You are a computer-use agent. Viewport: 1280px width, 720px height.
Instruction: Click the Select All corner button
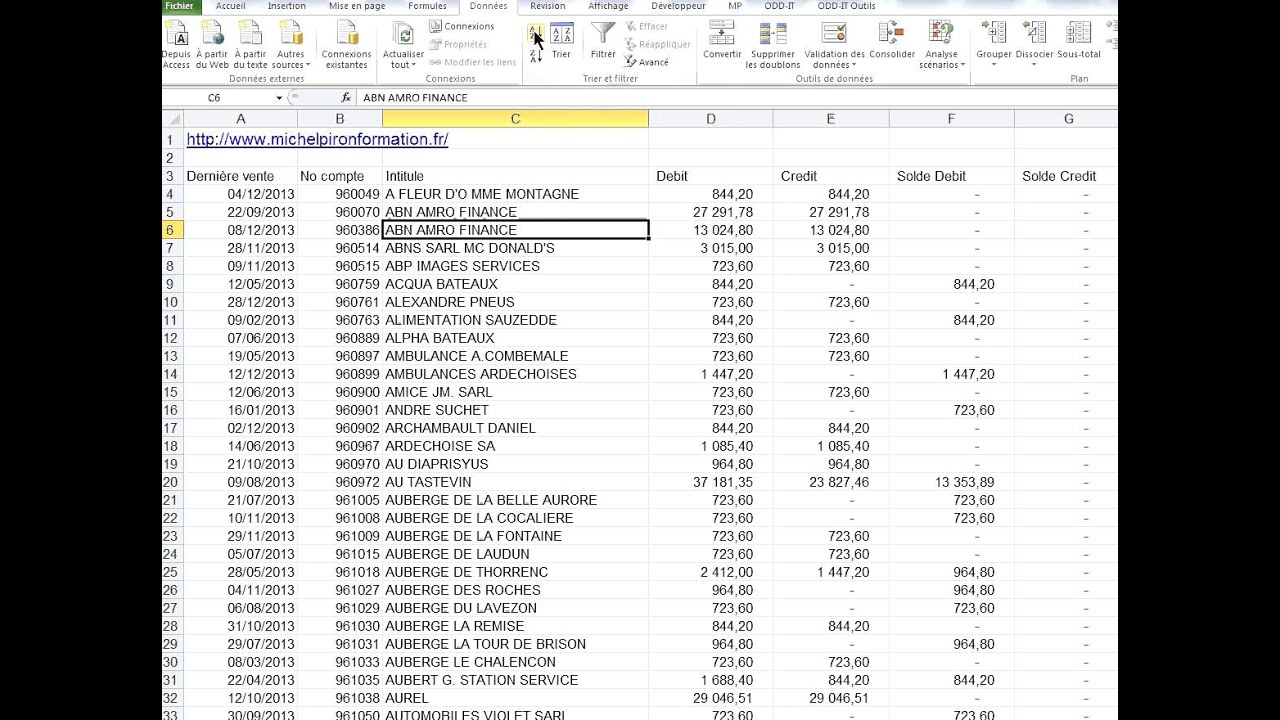(173, 119)
